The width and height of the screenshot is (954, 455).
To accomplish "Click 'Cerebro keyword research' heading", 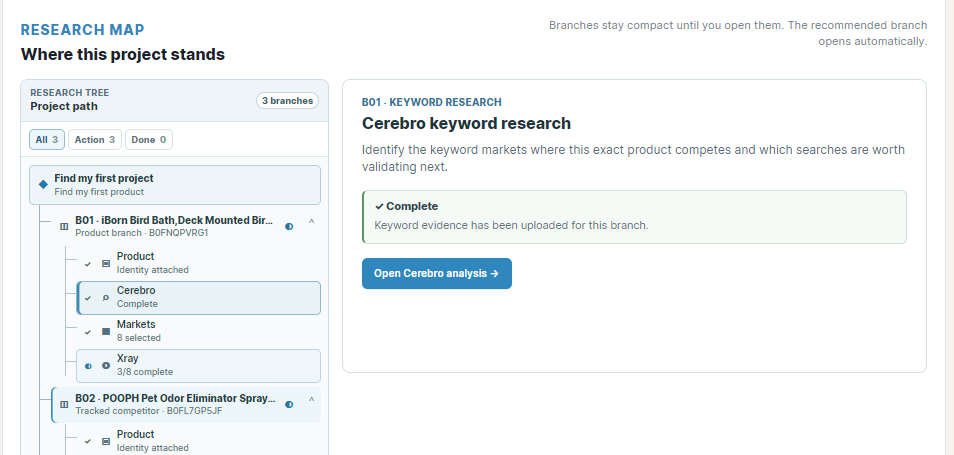I will 466,123.
